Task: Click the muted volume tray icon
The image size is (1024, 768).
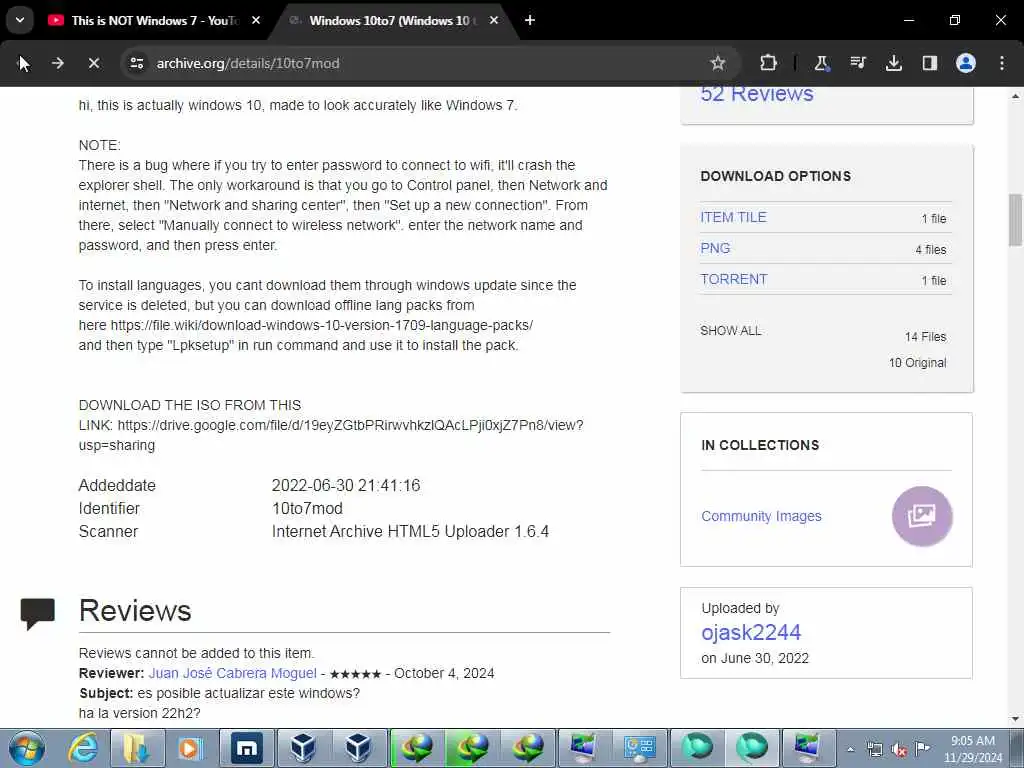Action: 899,750
